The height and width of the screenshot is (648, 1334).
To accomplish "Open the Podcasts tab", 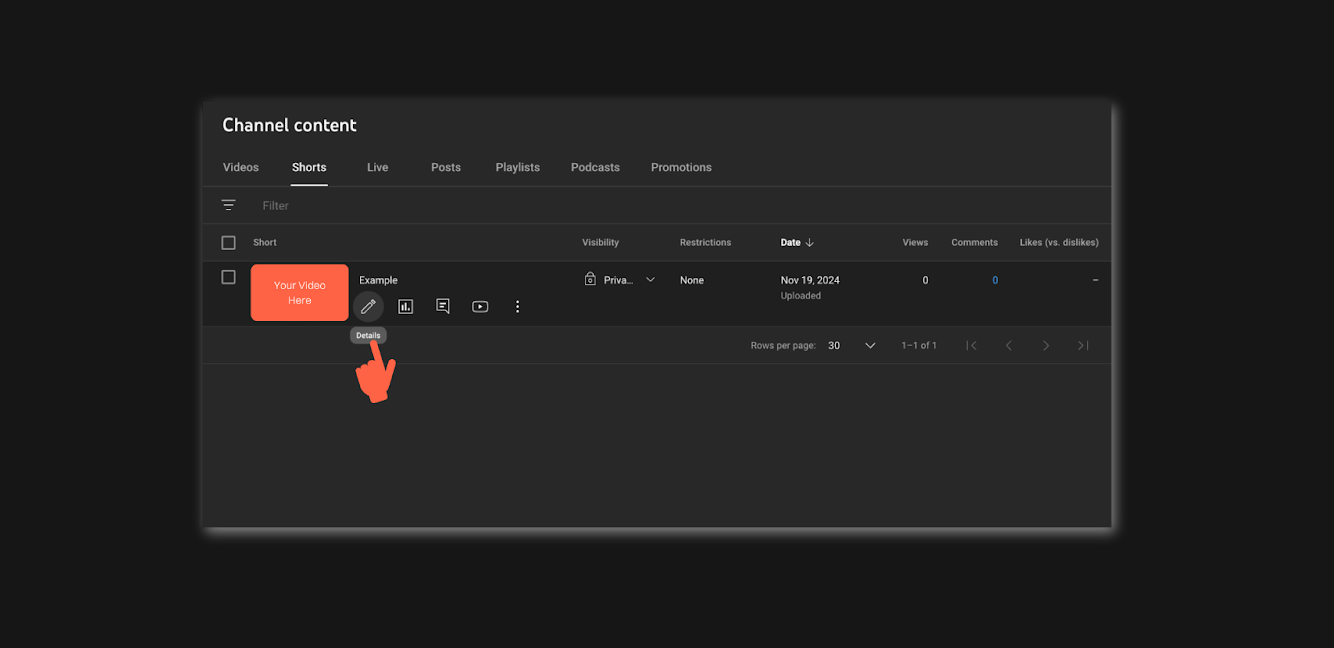I will coord(595,167).
